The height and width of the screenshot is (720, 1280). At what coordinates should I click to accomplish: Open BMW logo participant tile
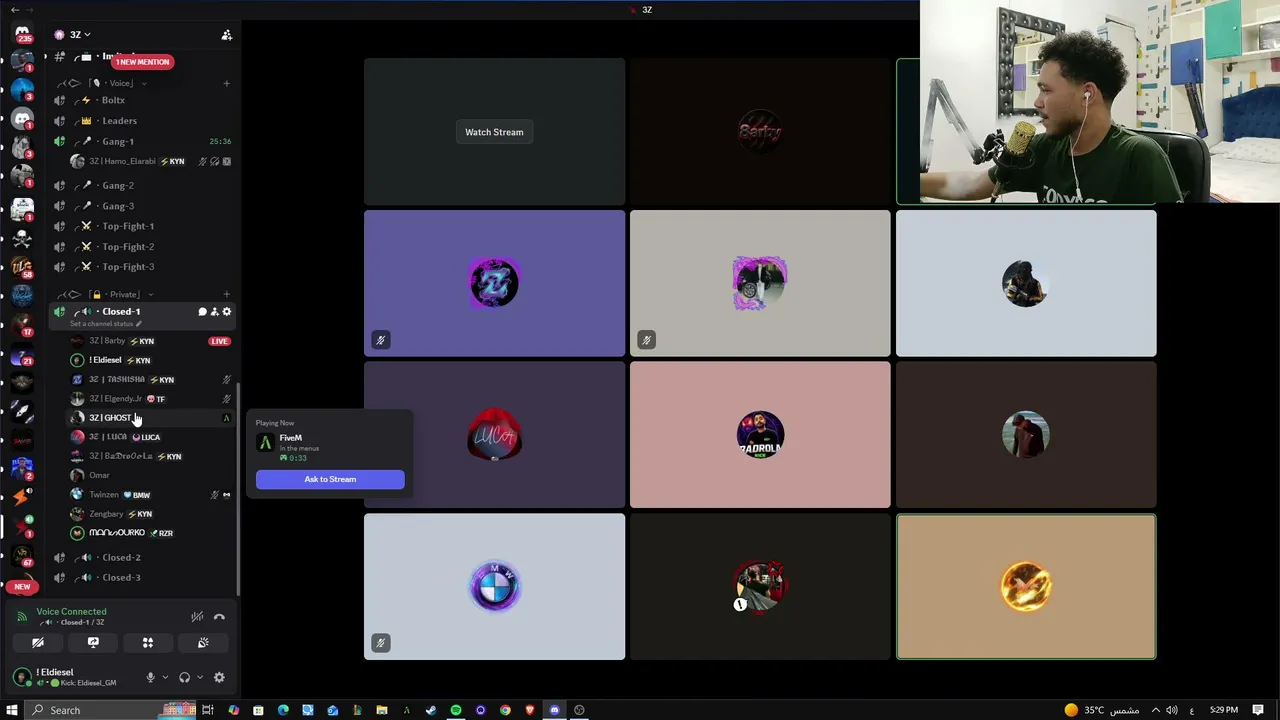pos(494,587)
